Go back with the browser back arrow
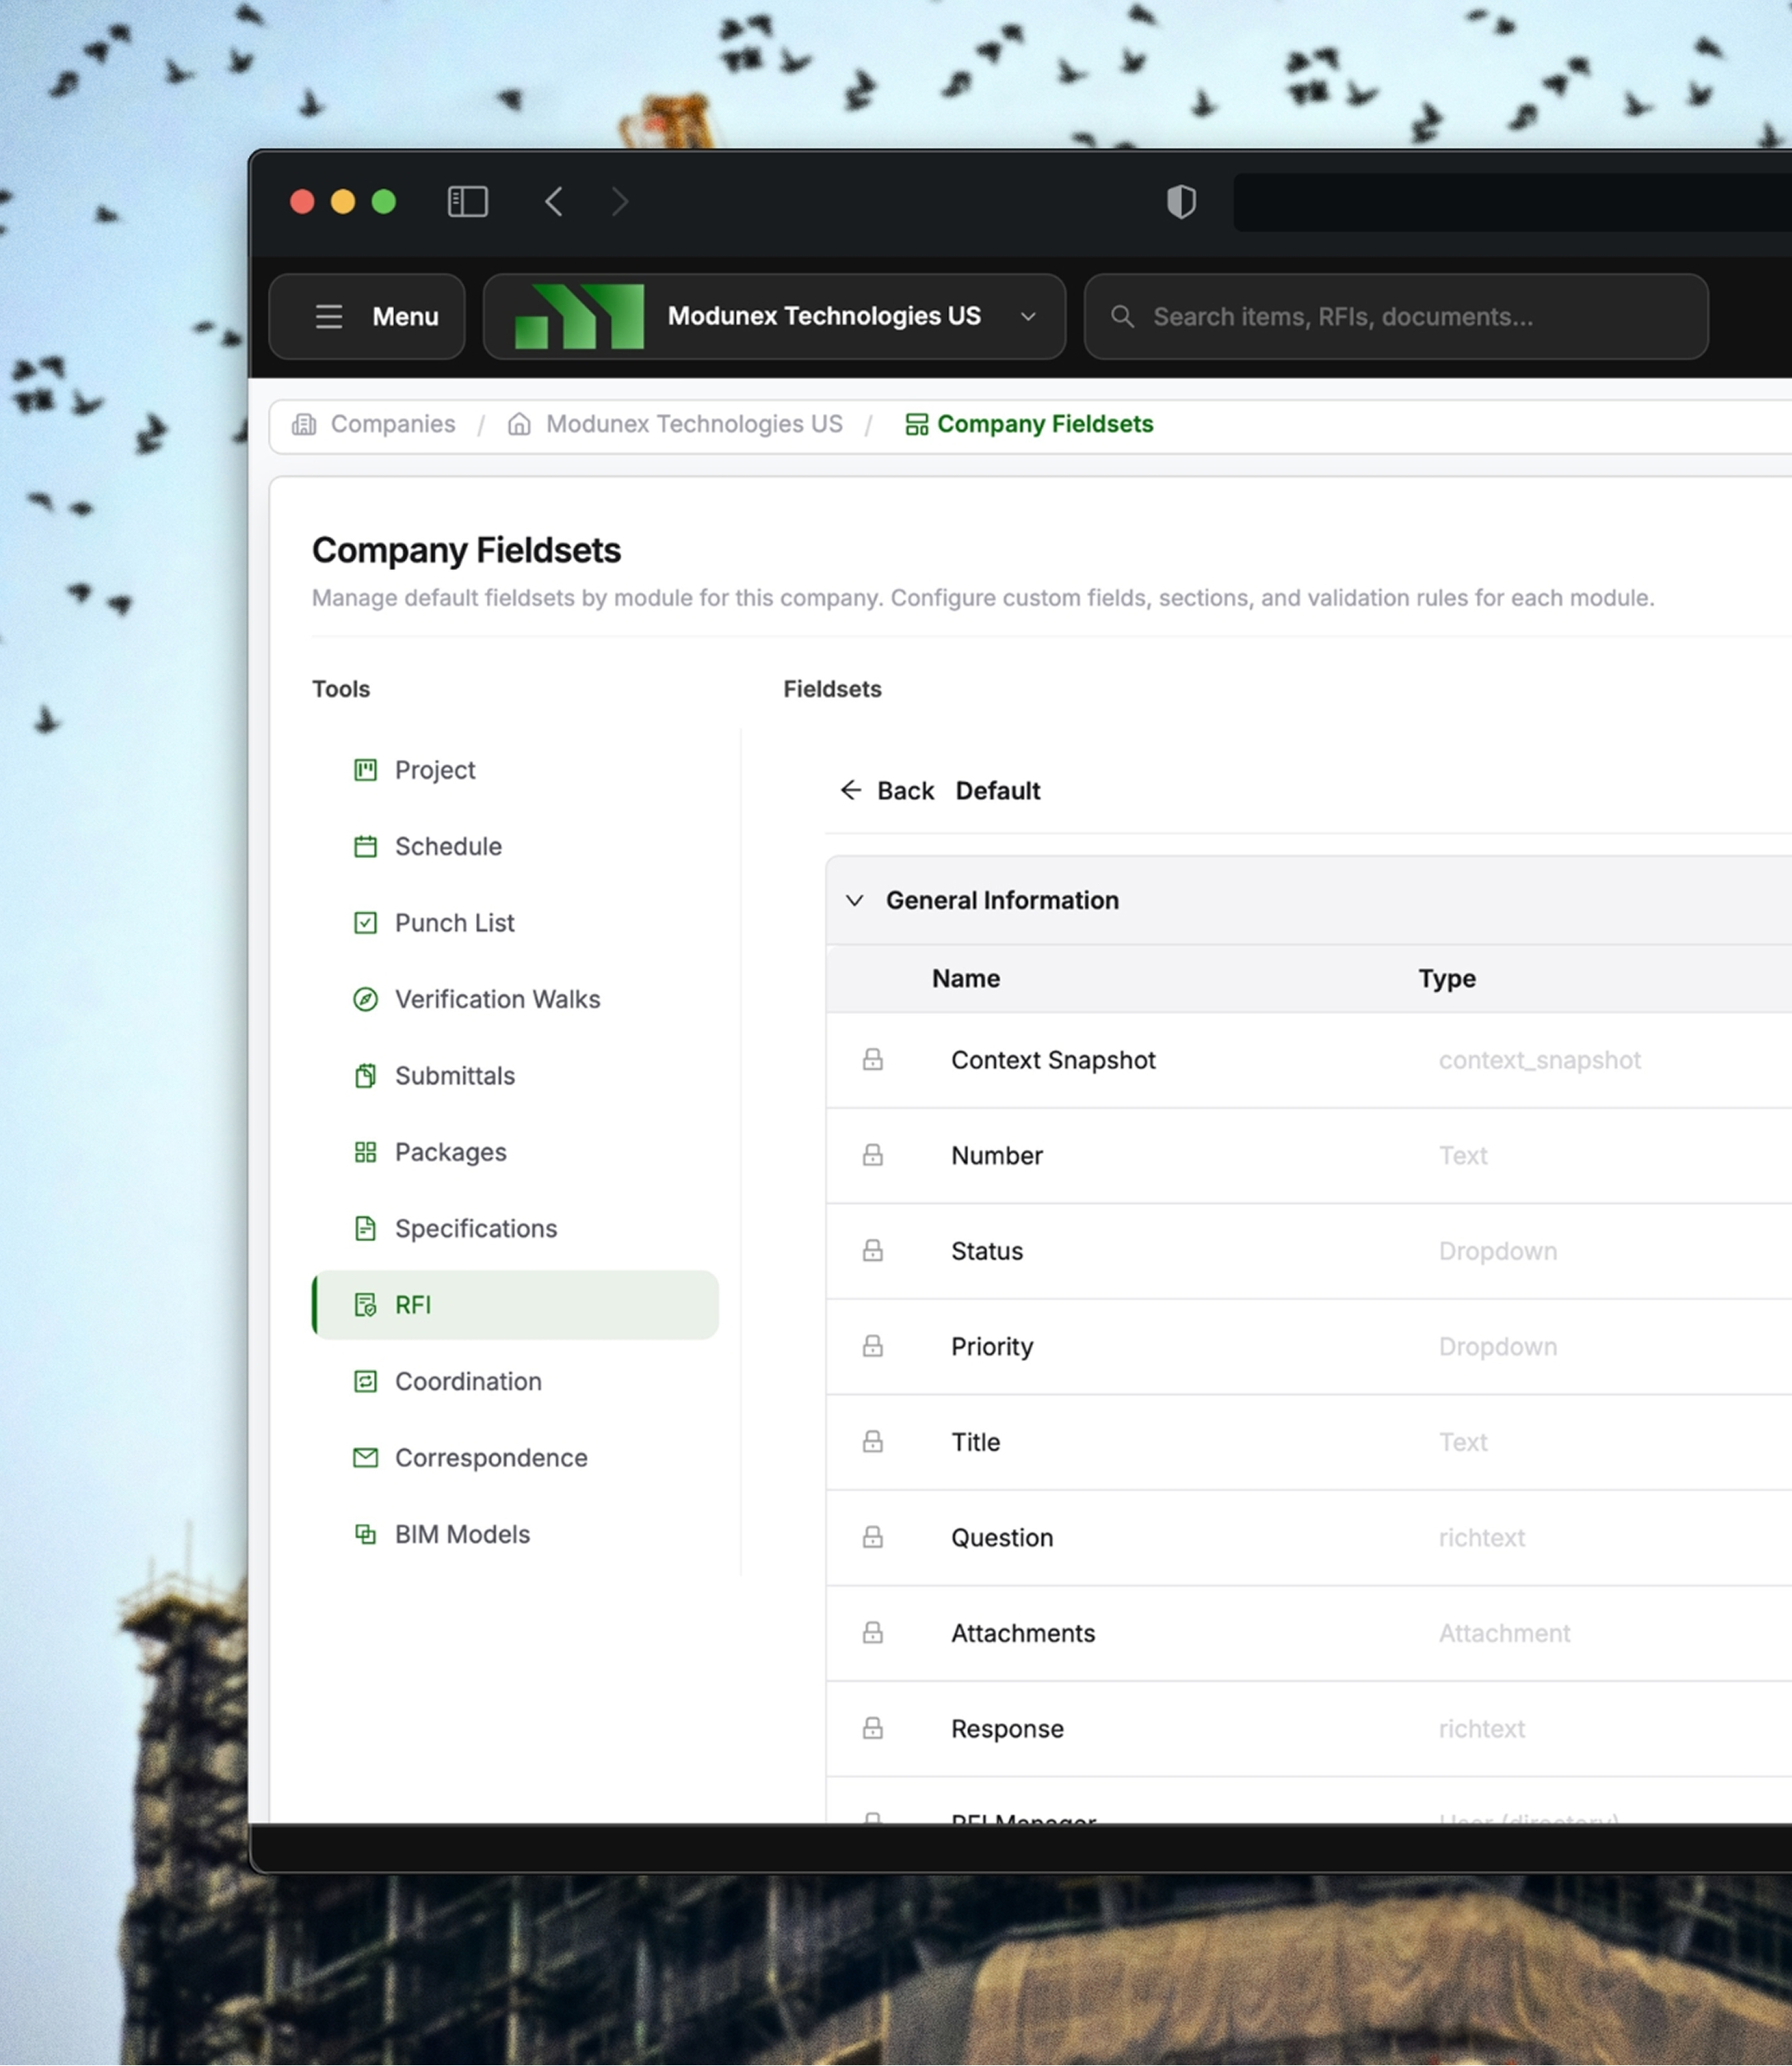Image resolution: width=1792 pixels, height=2066 pixels. [554, 202]
